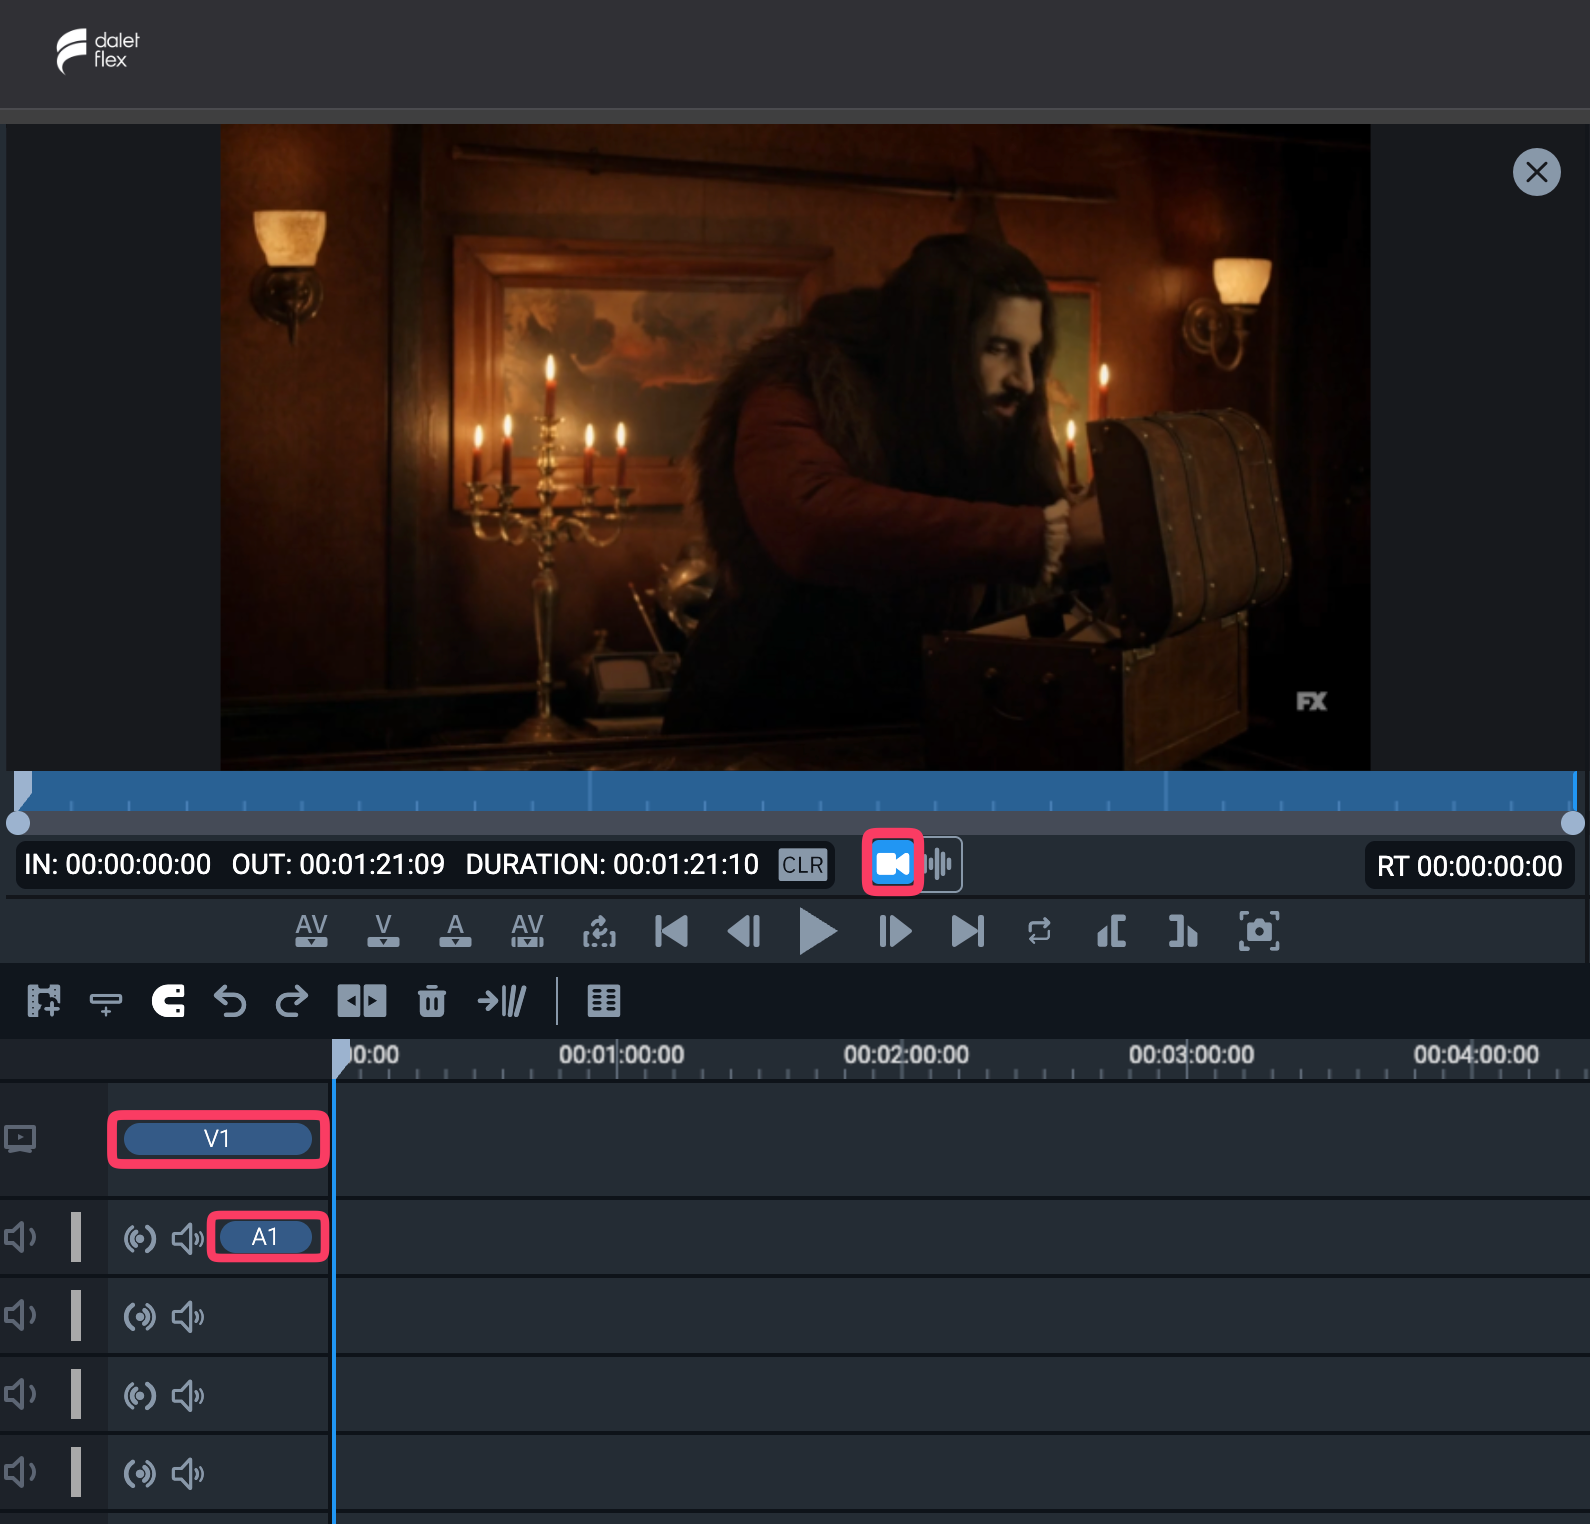Capture a frame snapshot
This screenshot has width=1590, height=1524.
point(1259,932)
